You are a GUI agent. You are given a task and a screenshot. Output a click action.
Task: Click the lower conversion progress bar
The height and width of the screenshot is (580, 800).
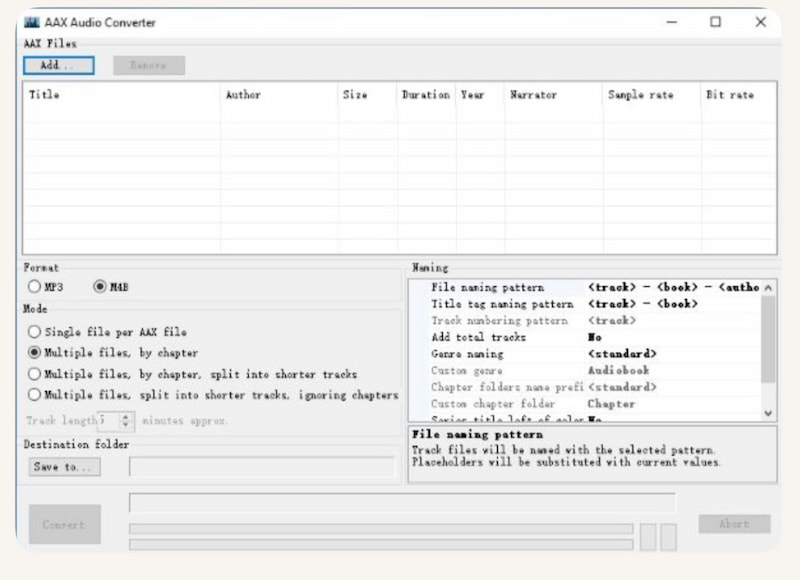381,545
